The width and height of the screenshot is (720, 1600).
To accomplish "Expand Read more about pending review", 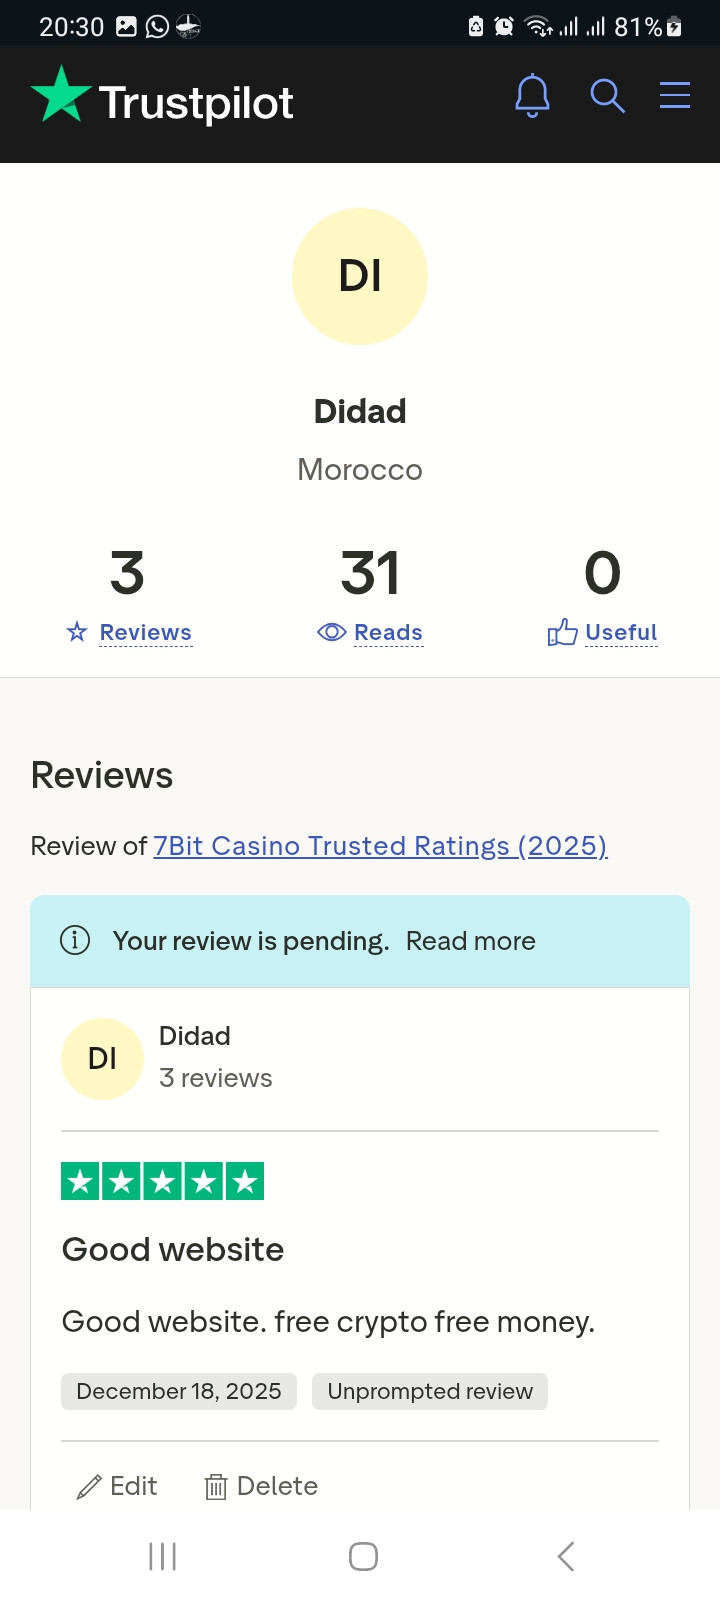I will tap(471, 941).
